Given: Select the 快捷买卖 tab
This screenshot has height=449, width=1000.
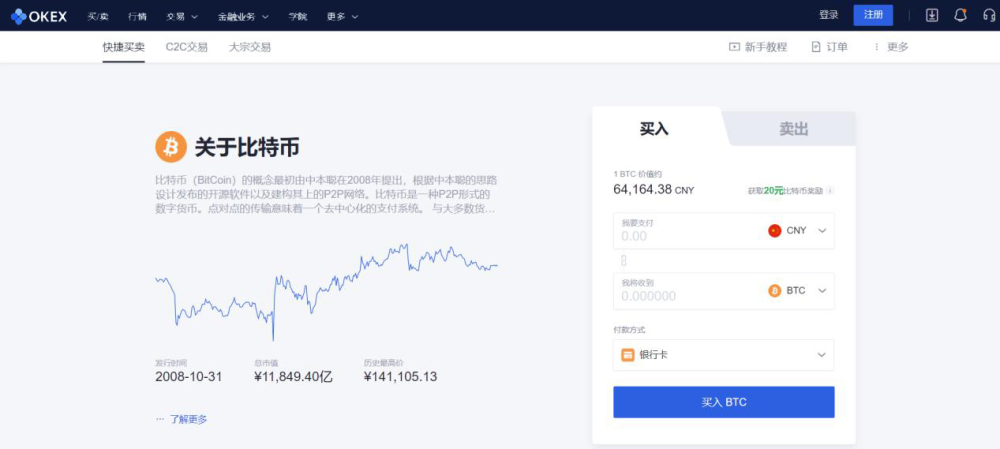Looking at the screenshot, I should click(x=124, y=47).
